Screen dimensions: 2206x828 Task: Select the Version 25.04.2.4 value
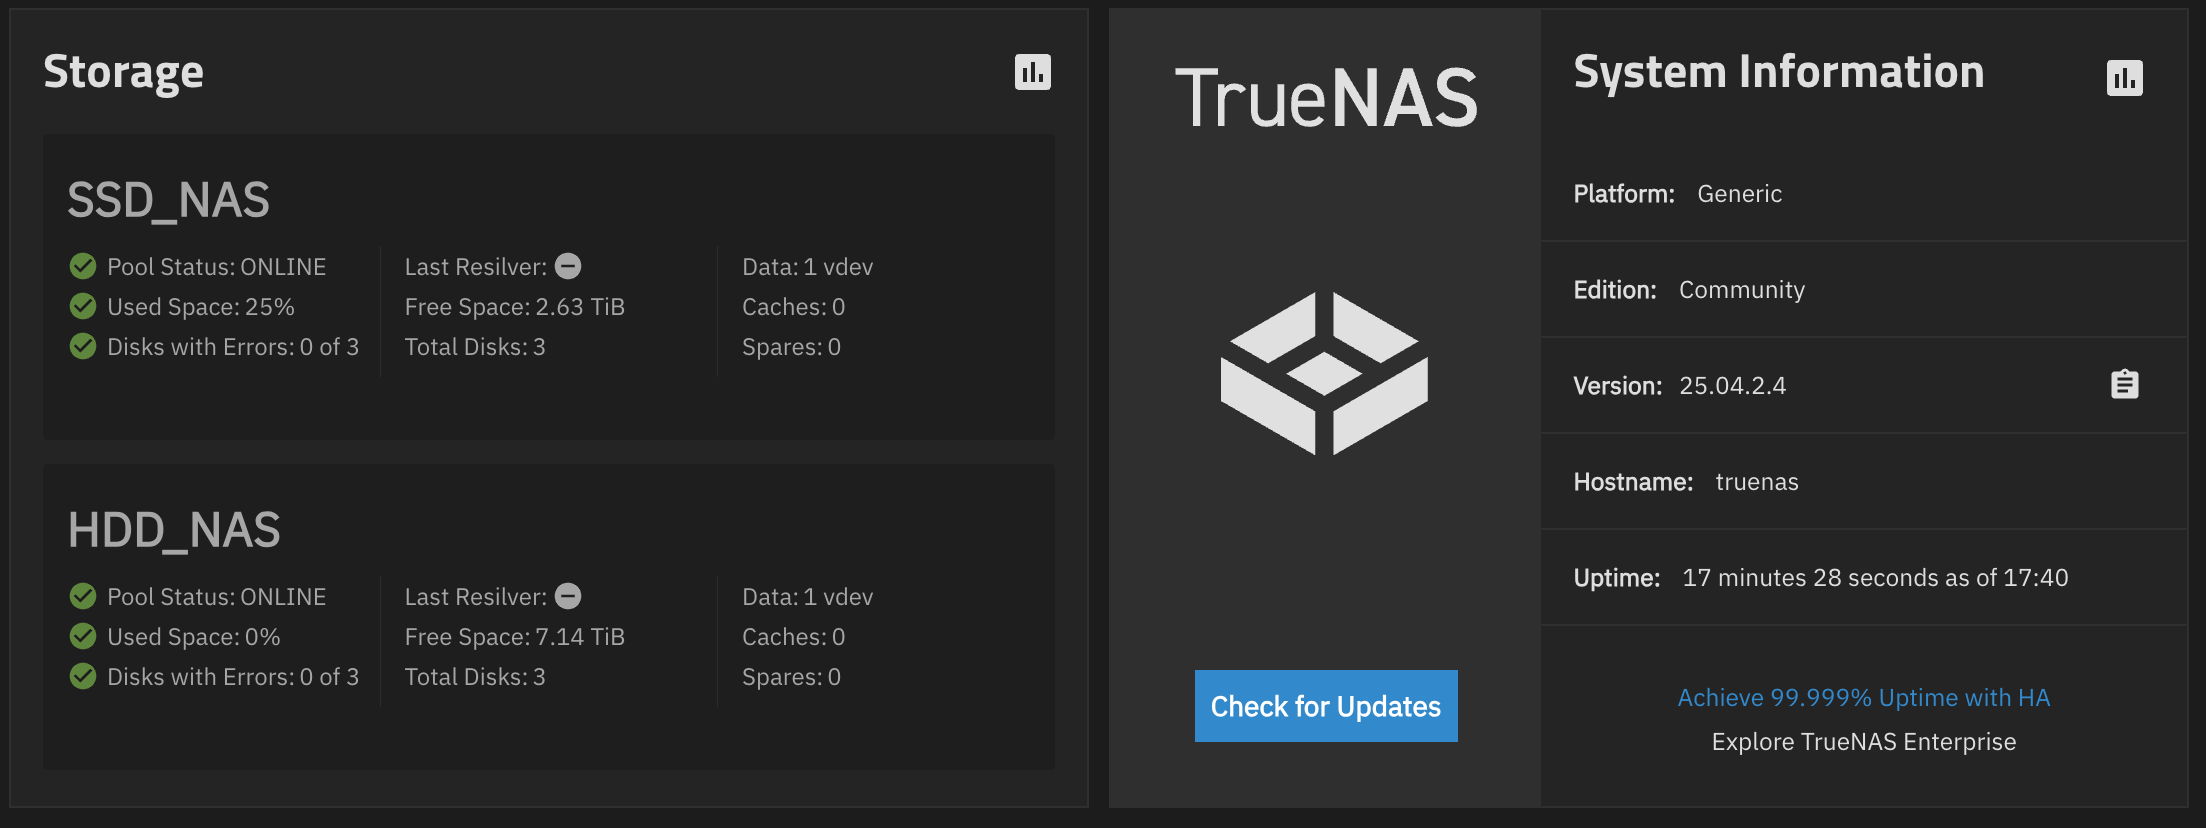(x=1732, y=386)
